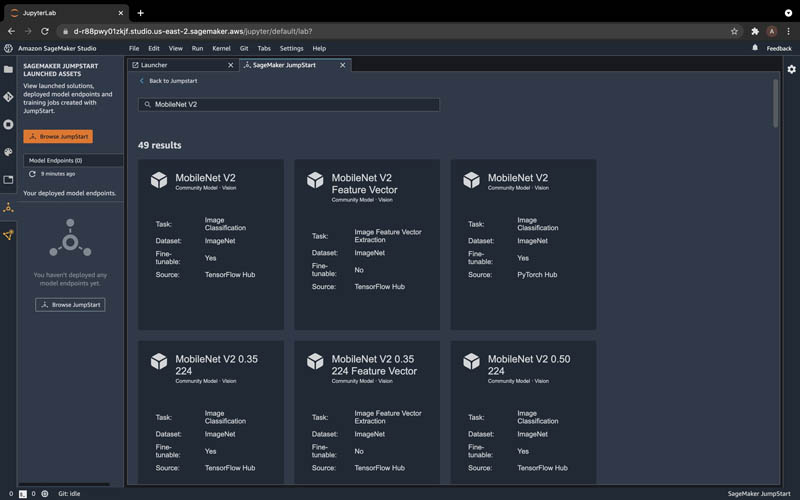Open the Commands palette sidebar icon
Screen dimensions: 800x500
pyautogui.click(x=8, y=152)
